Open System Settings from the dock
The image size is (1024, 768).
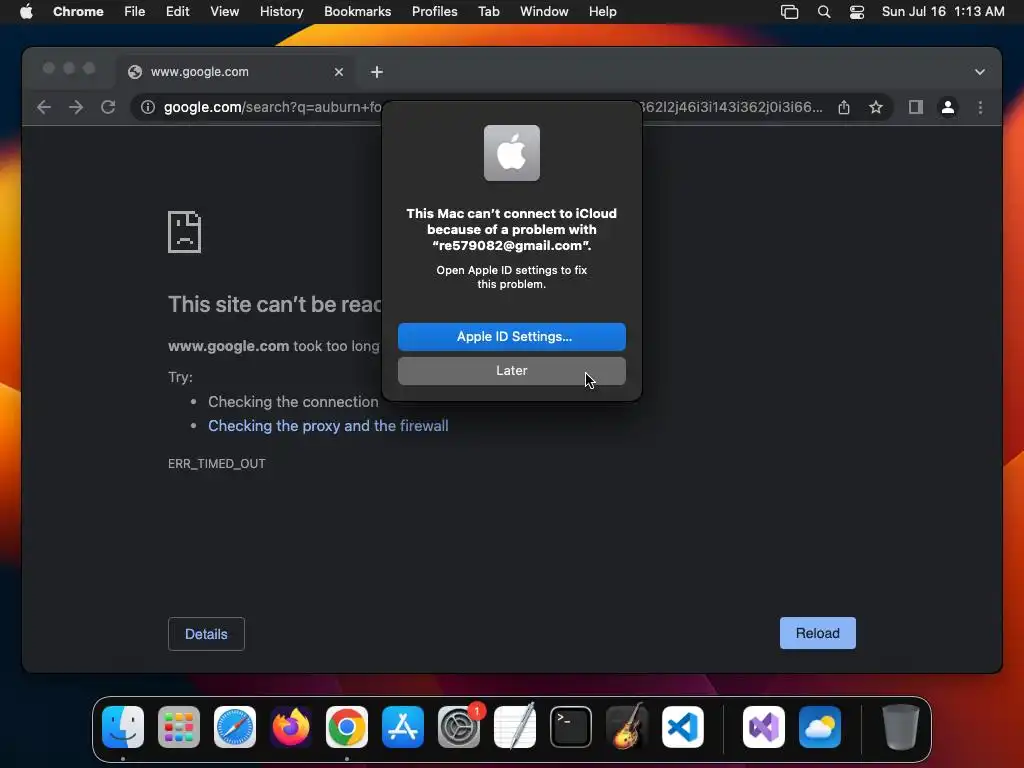click(459, 727)
